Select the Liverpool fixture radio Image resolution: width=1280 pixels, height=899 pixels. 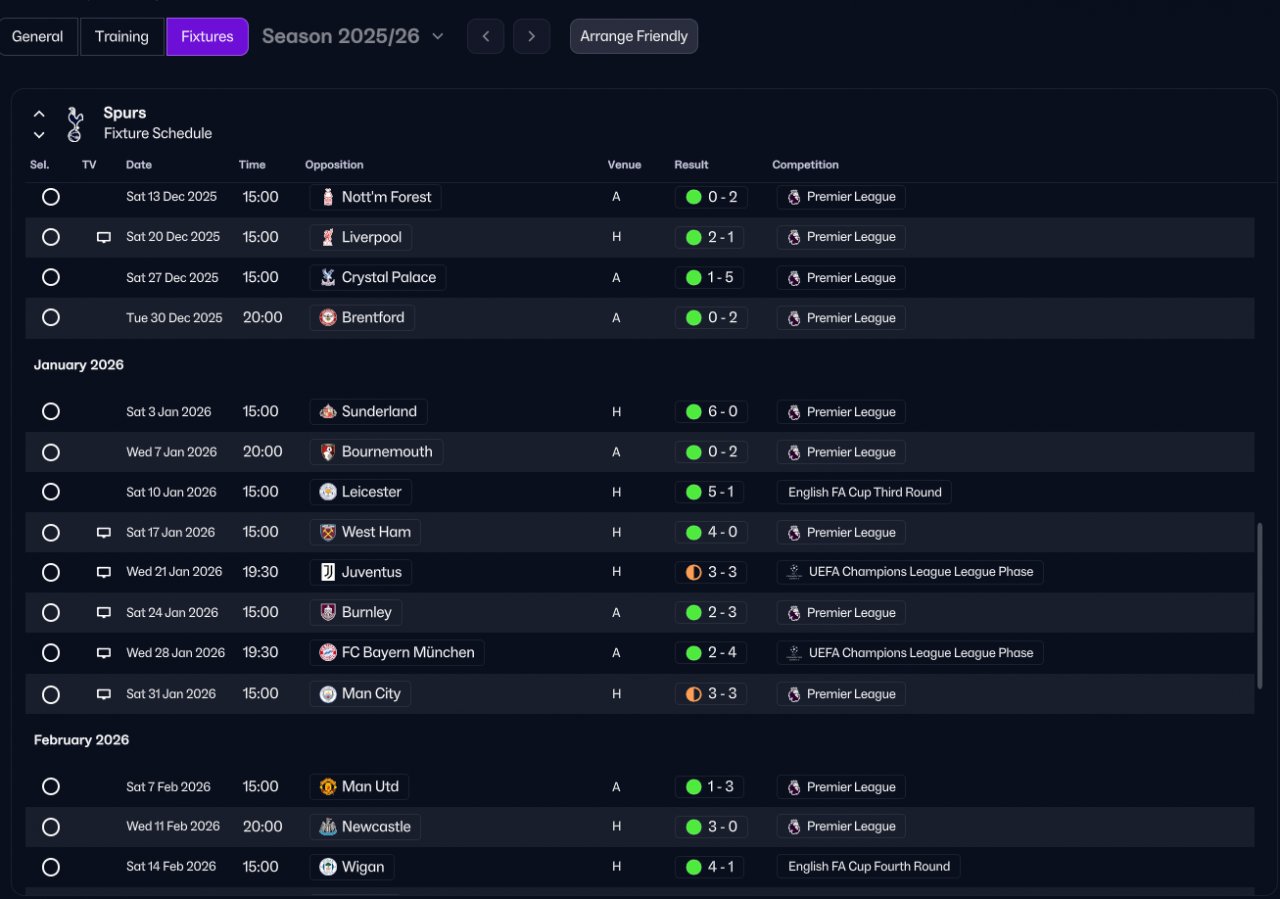coord(51,237)
